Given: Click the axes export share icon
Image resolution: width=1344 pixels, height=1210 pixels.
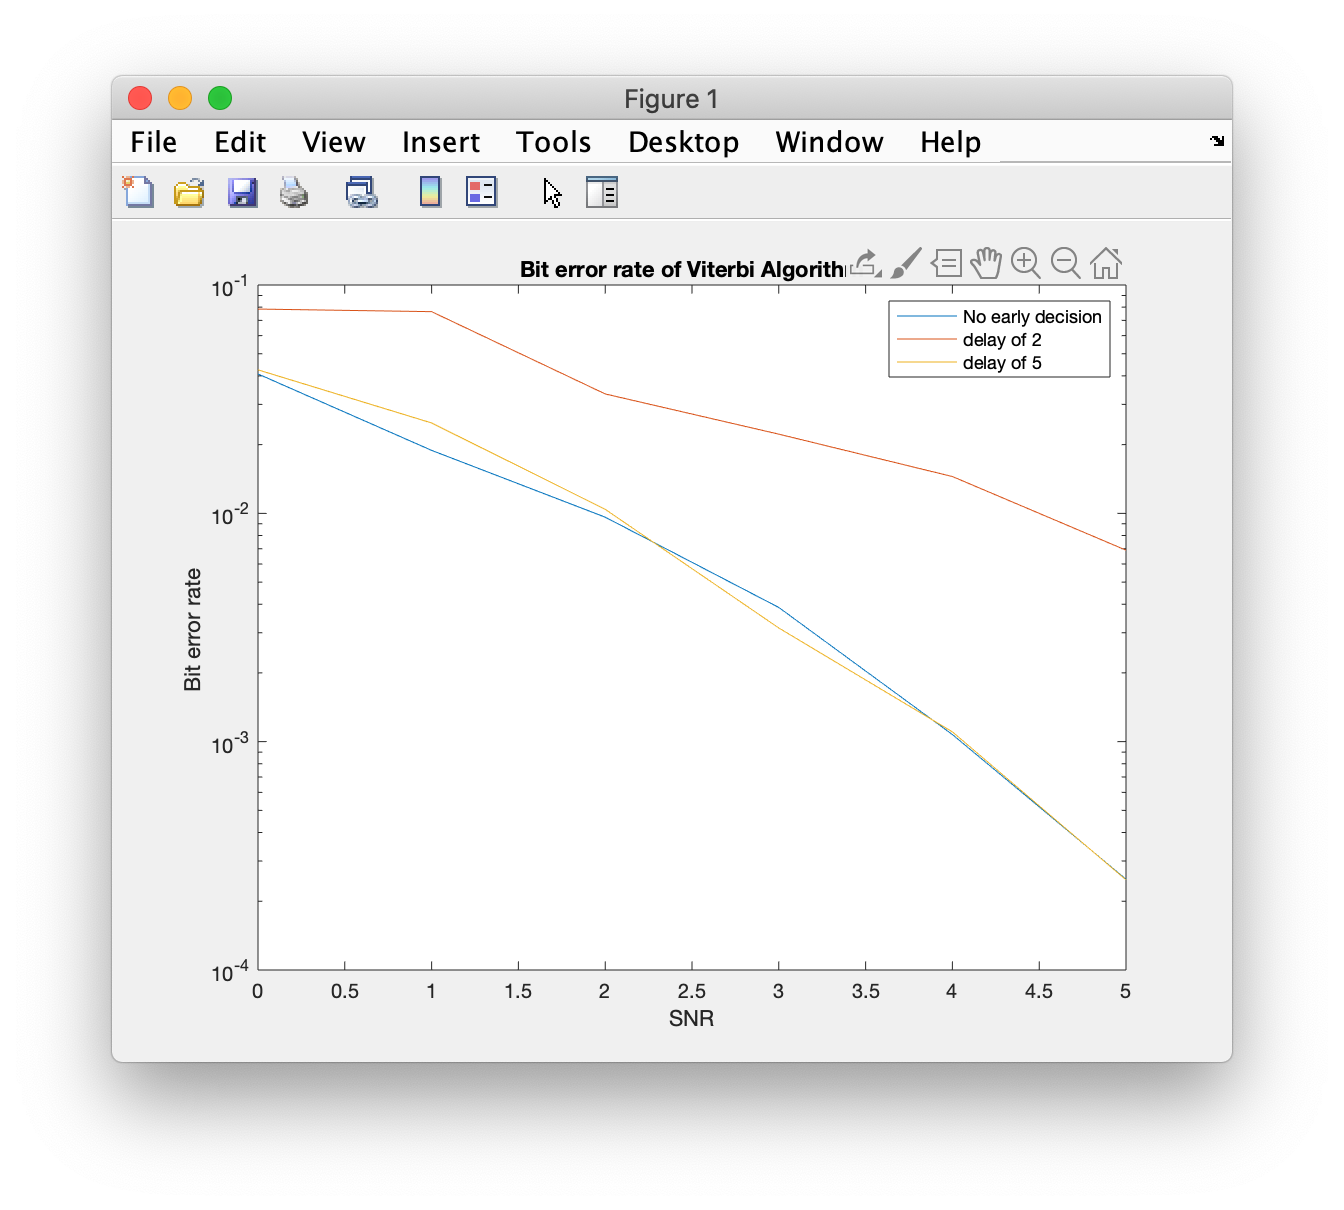Looking at the screenshot, I should pyautogui.click(x=865, y=263).
